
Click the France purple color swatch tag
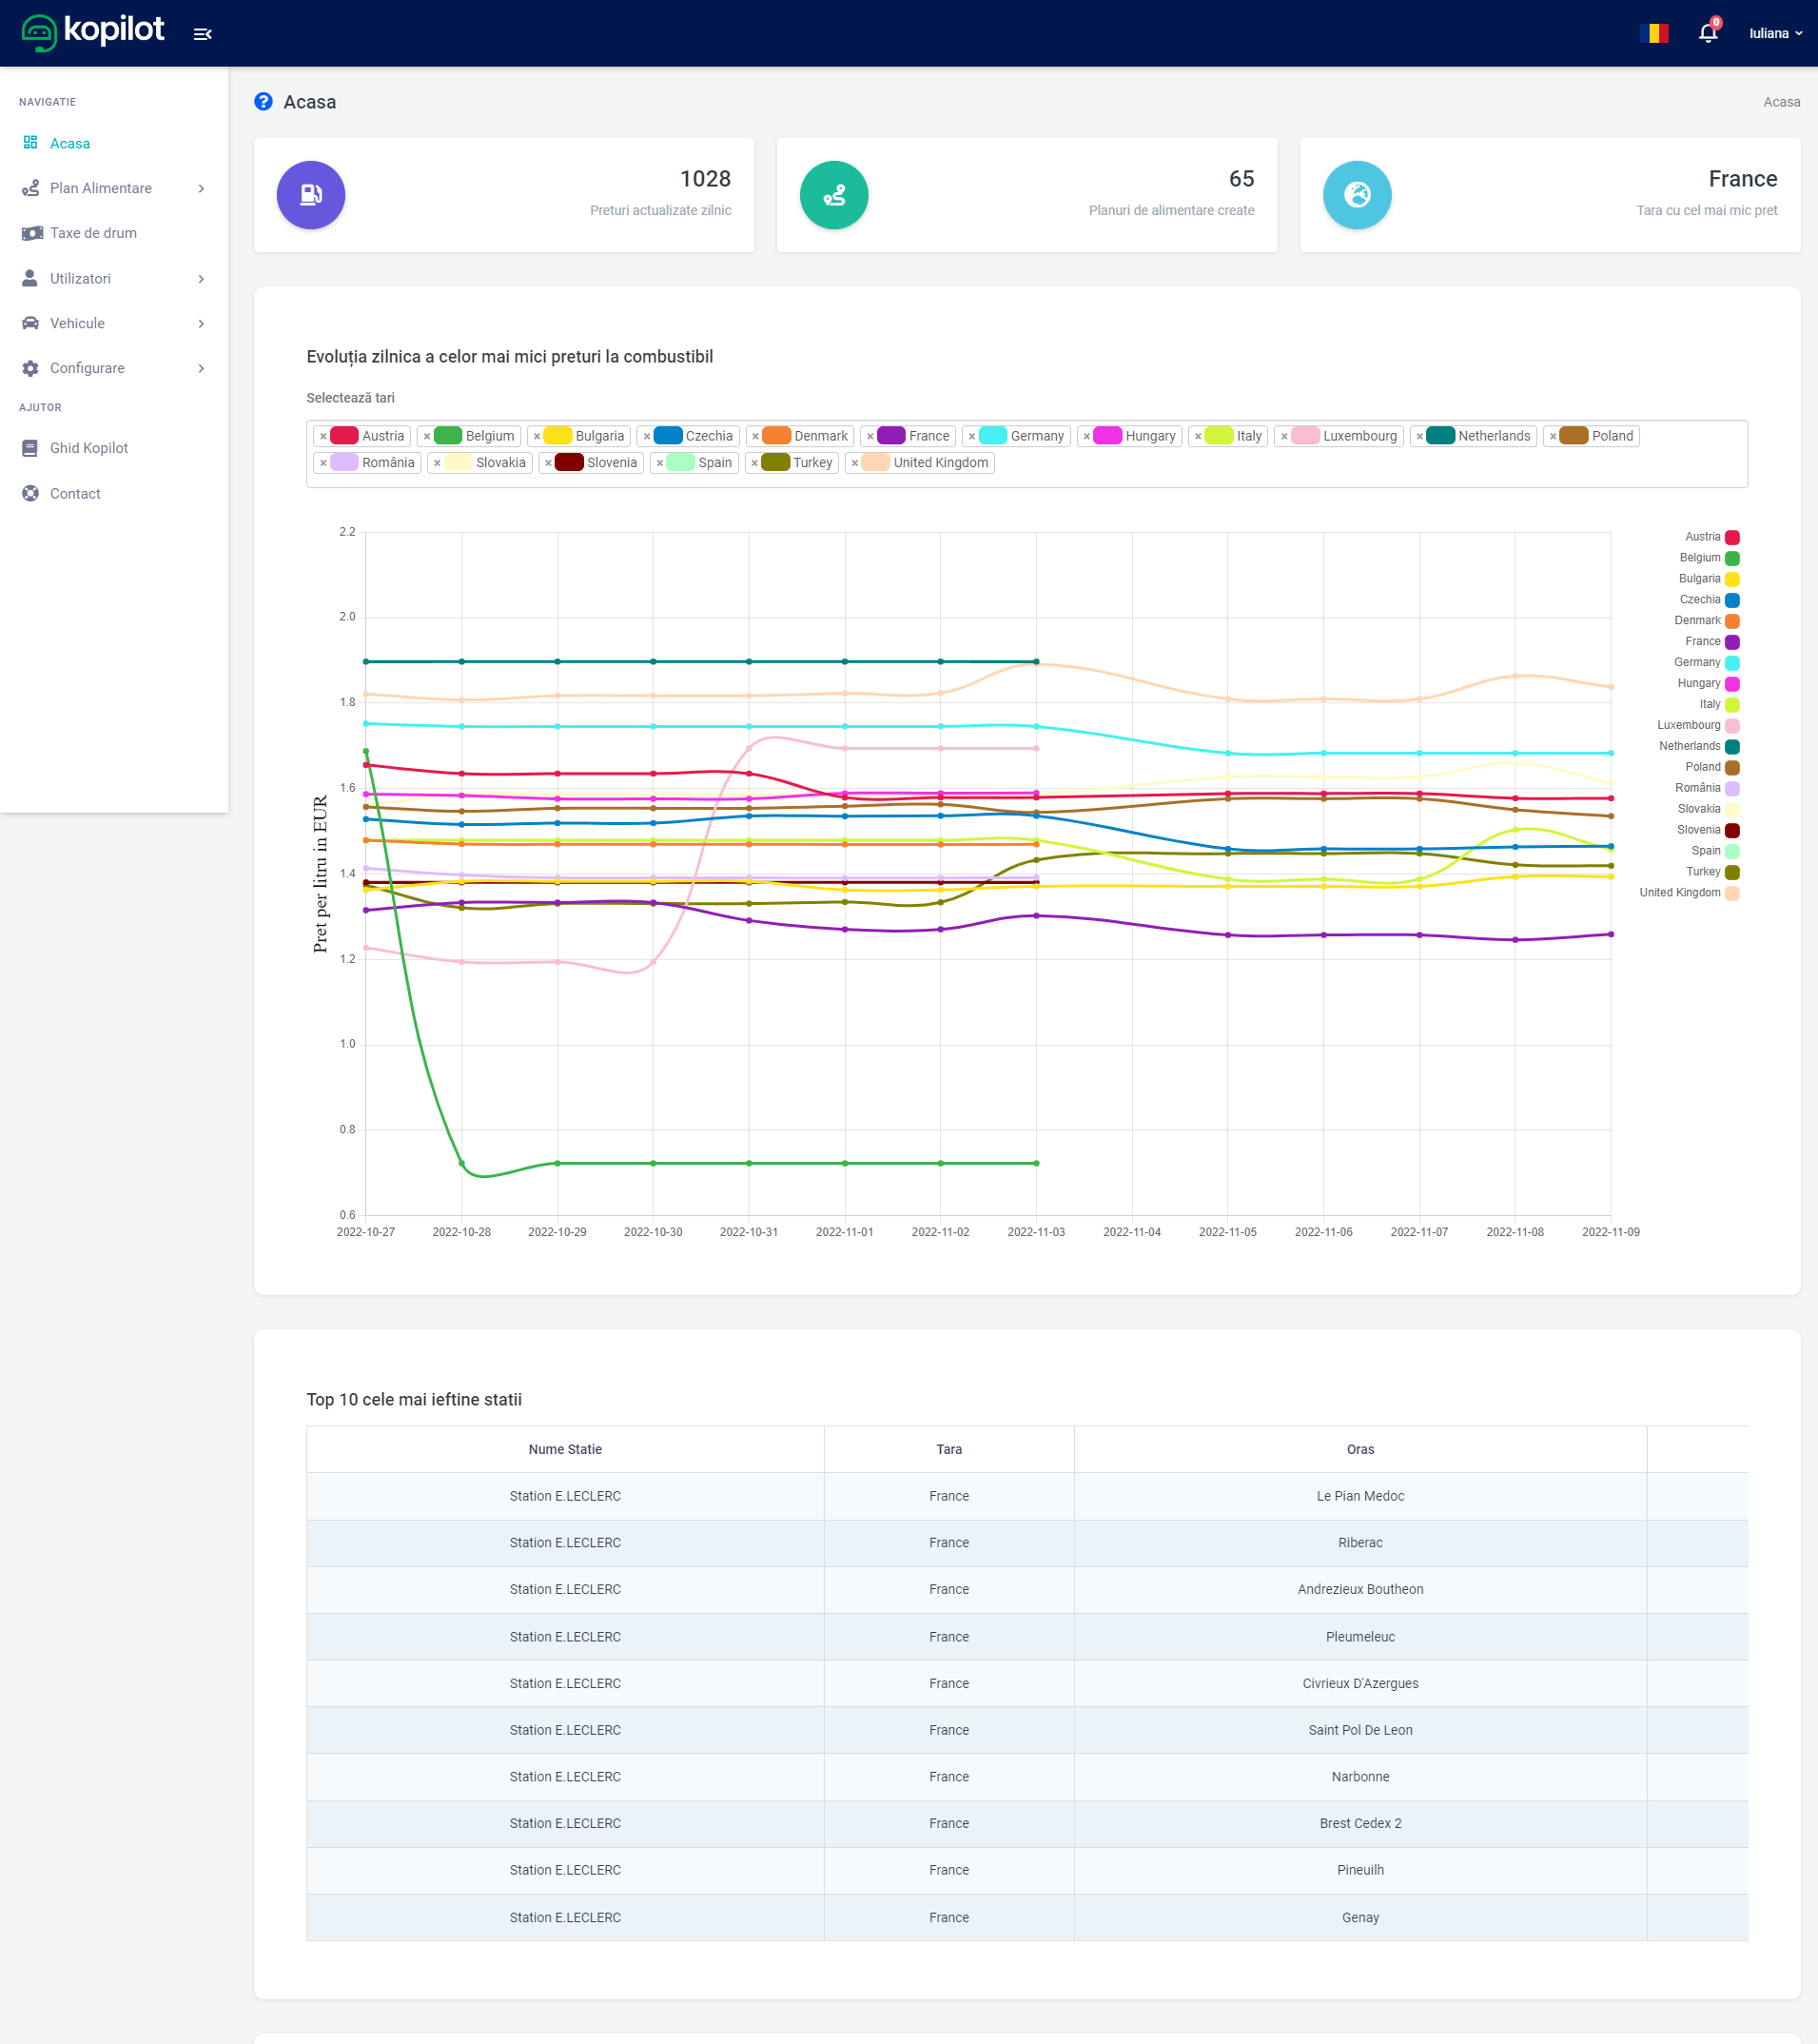point(891,436)
